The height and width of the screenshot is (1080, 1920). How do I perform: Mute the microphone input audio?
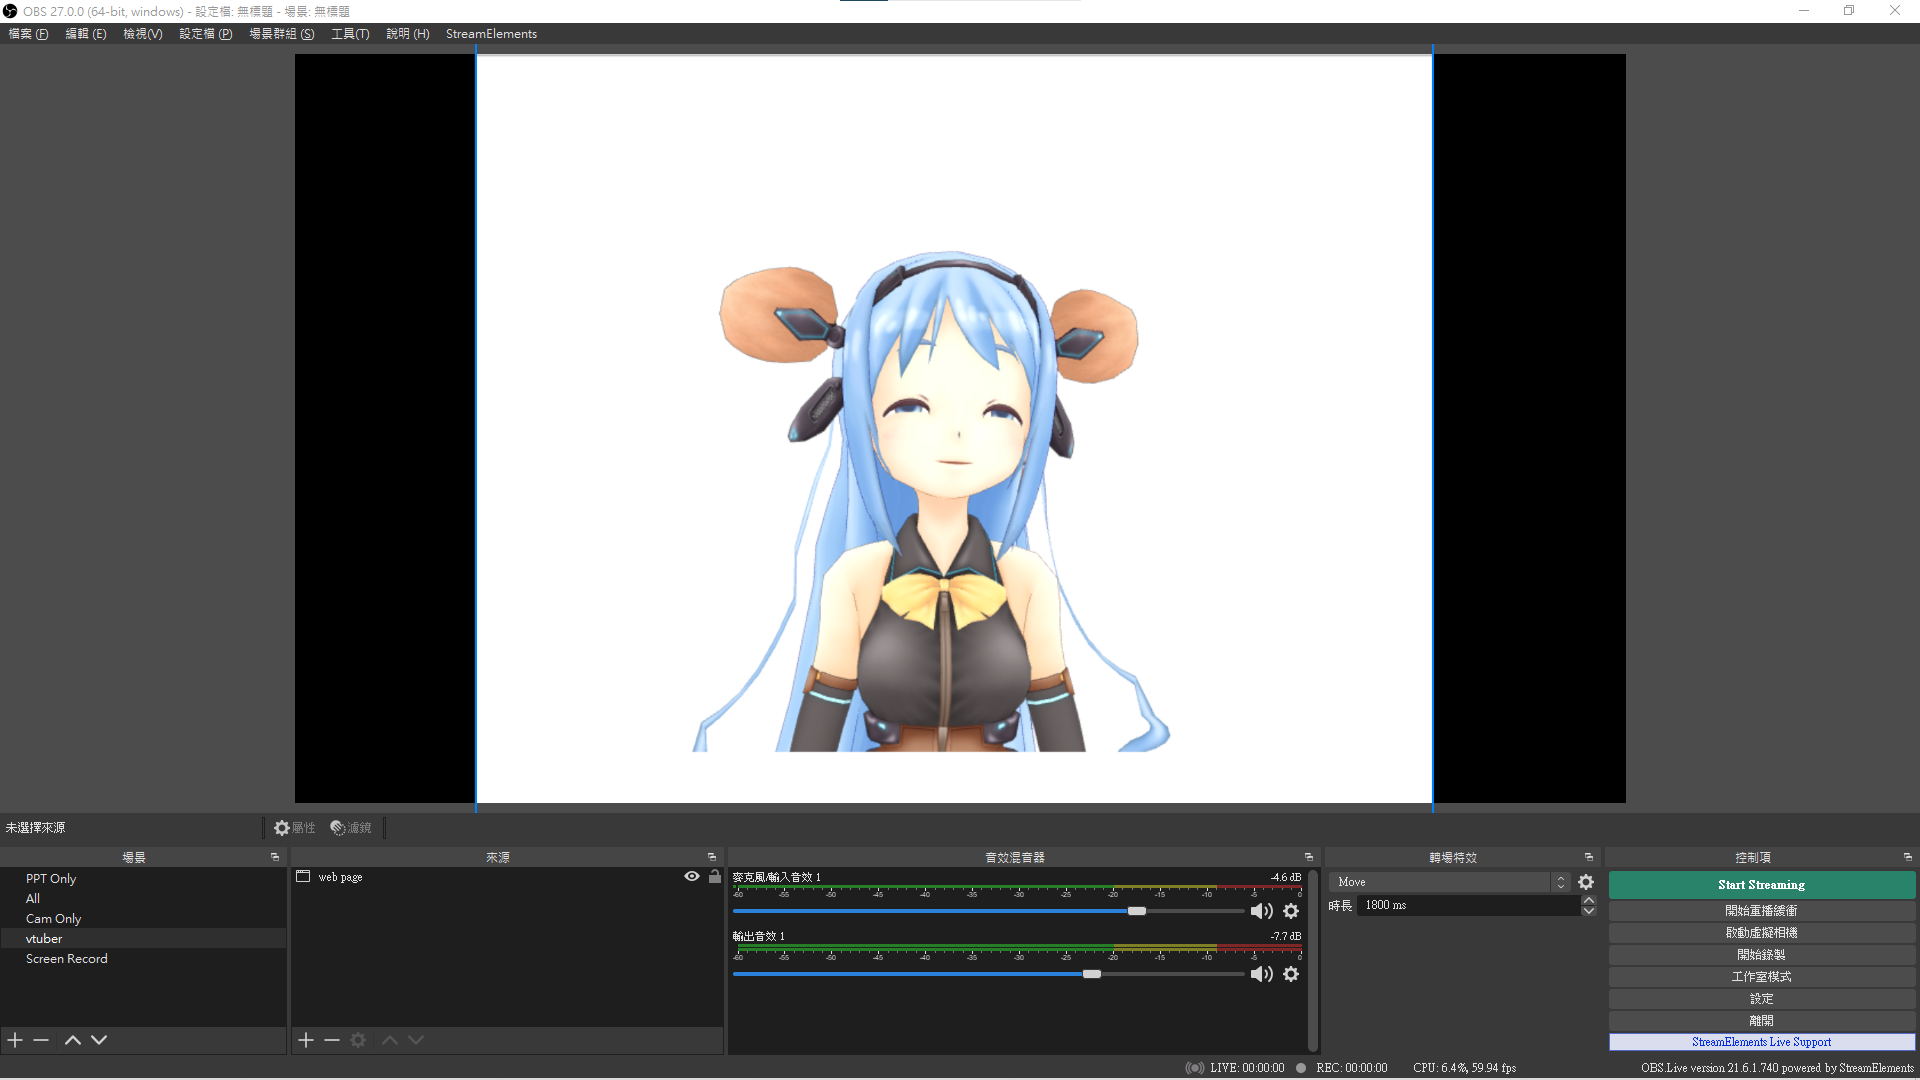click(1261, 911)
